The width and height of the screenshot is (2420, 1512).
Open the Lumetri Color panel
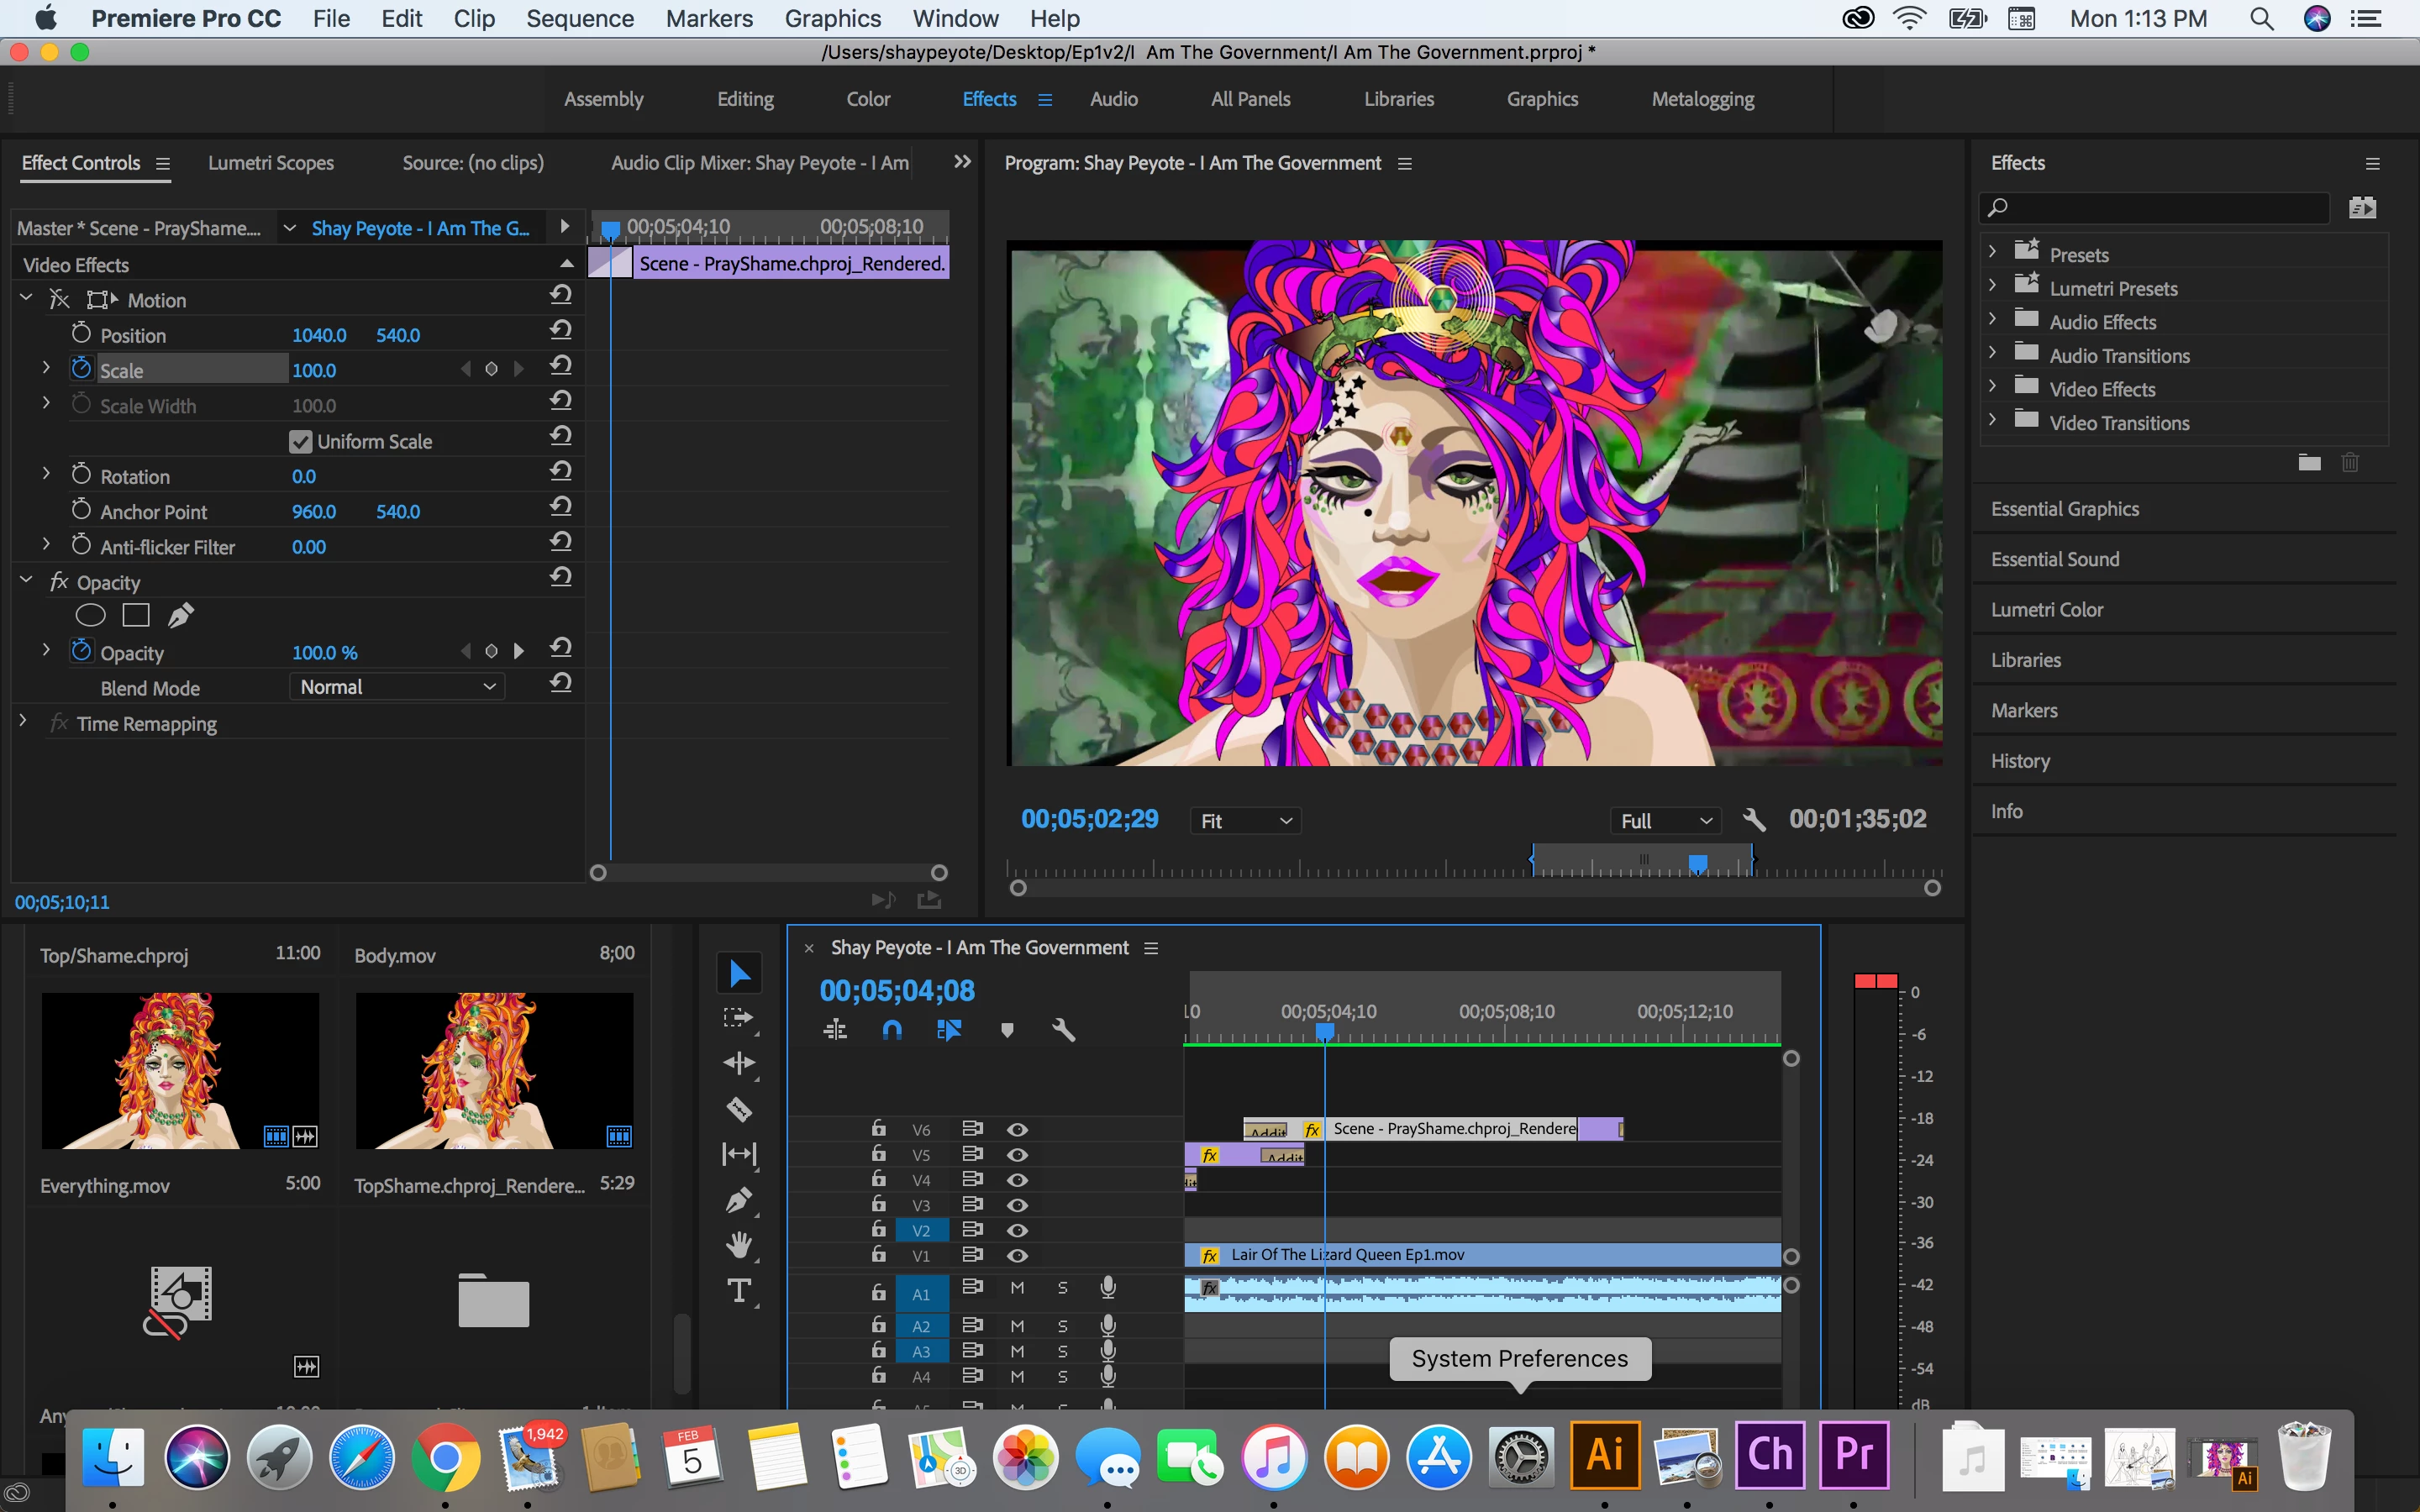(2047, 610)
